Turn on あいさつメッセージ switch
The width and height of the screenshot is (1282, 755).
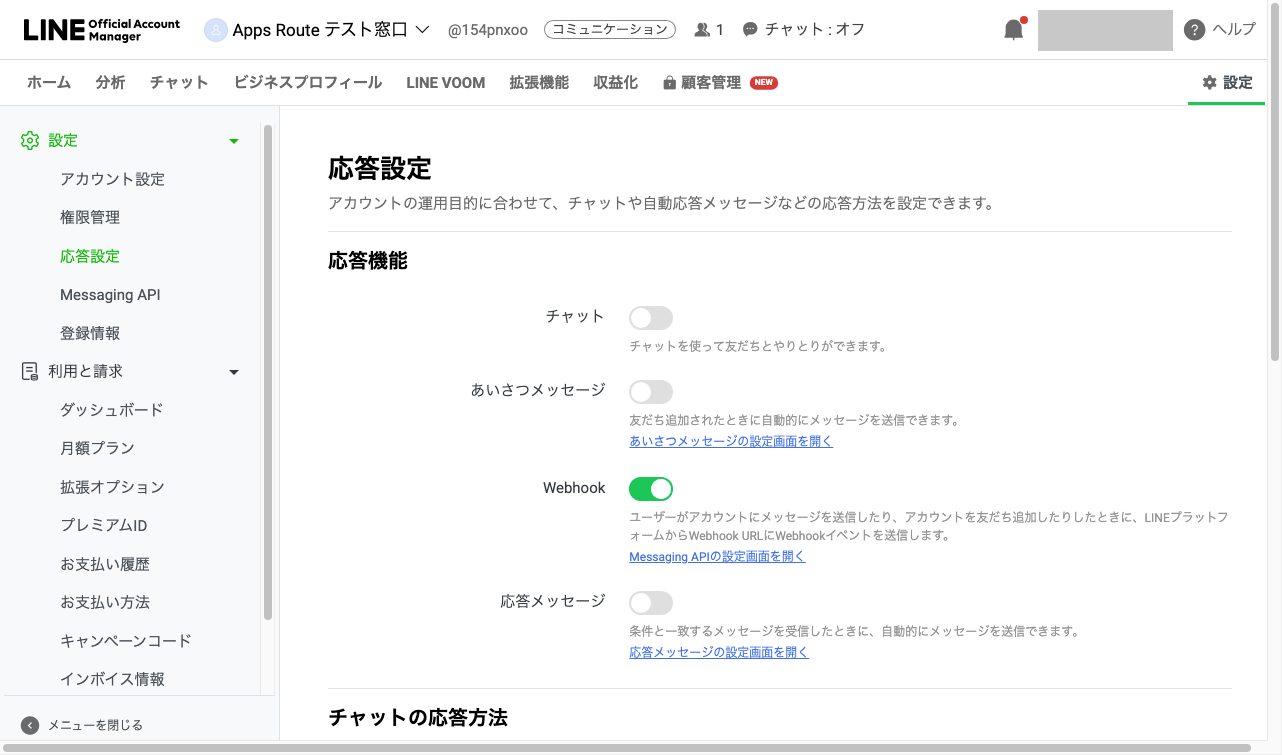coord(651,392)
